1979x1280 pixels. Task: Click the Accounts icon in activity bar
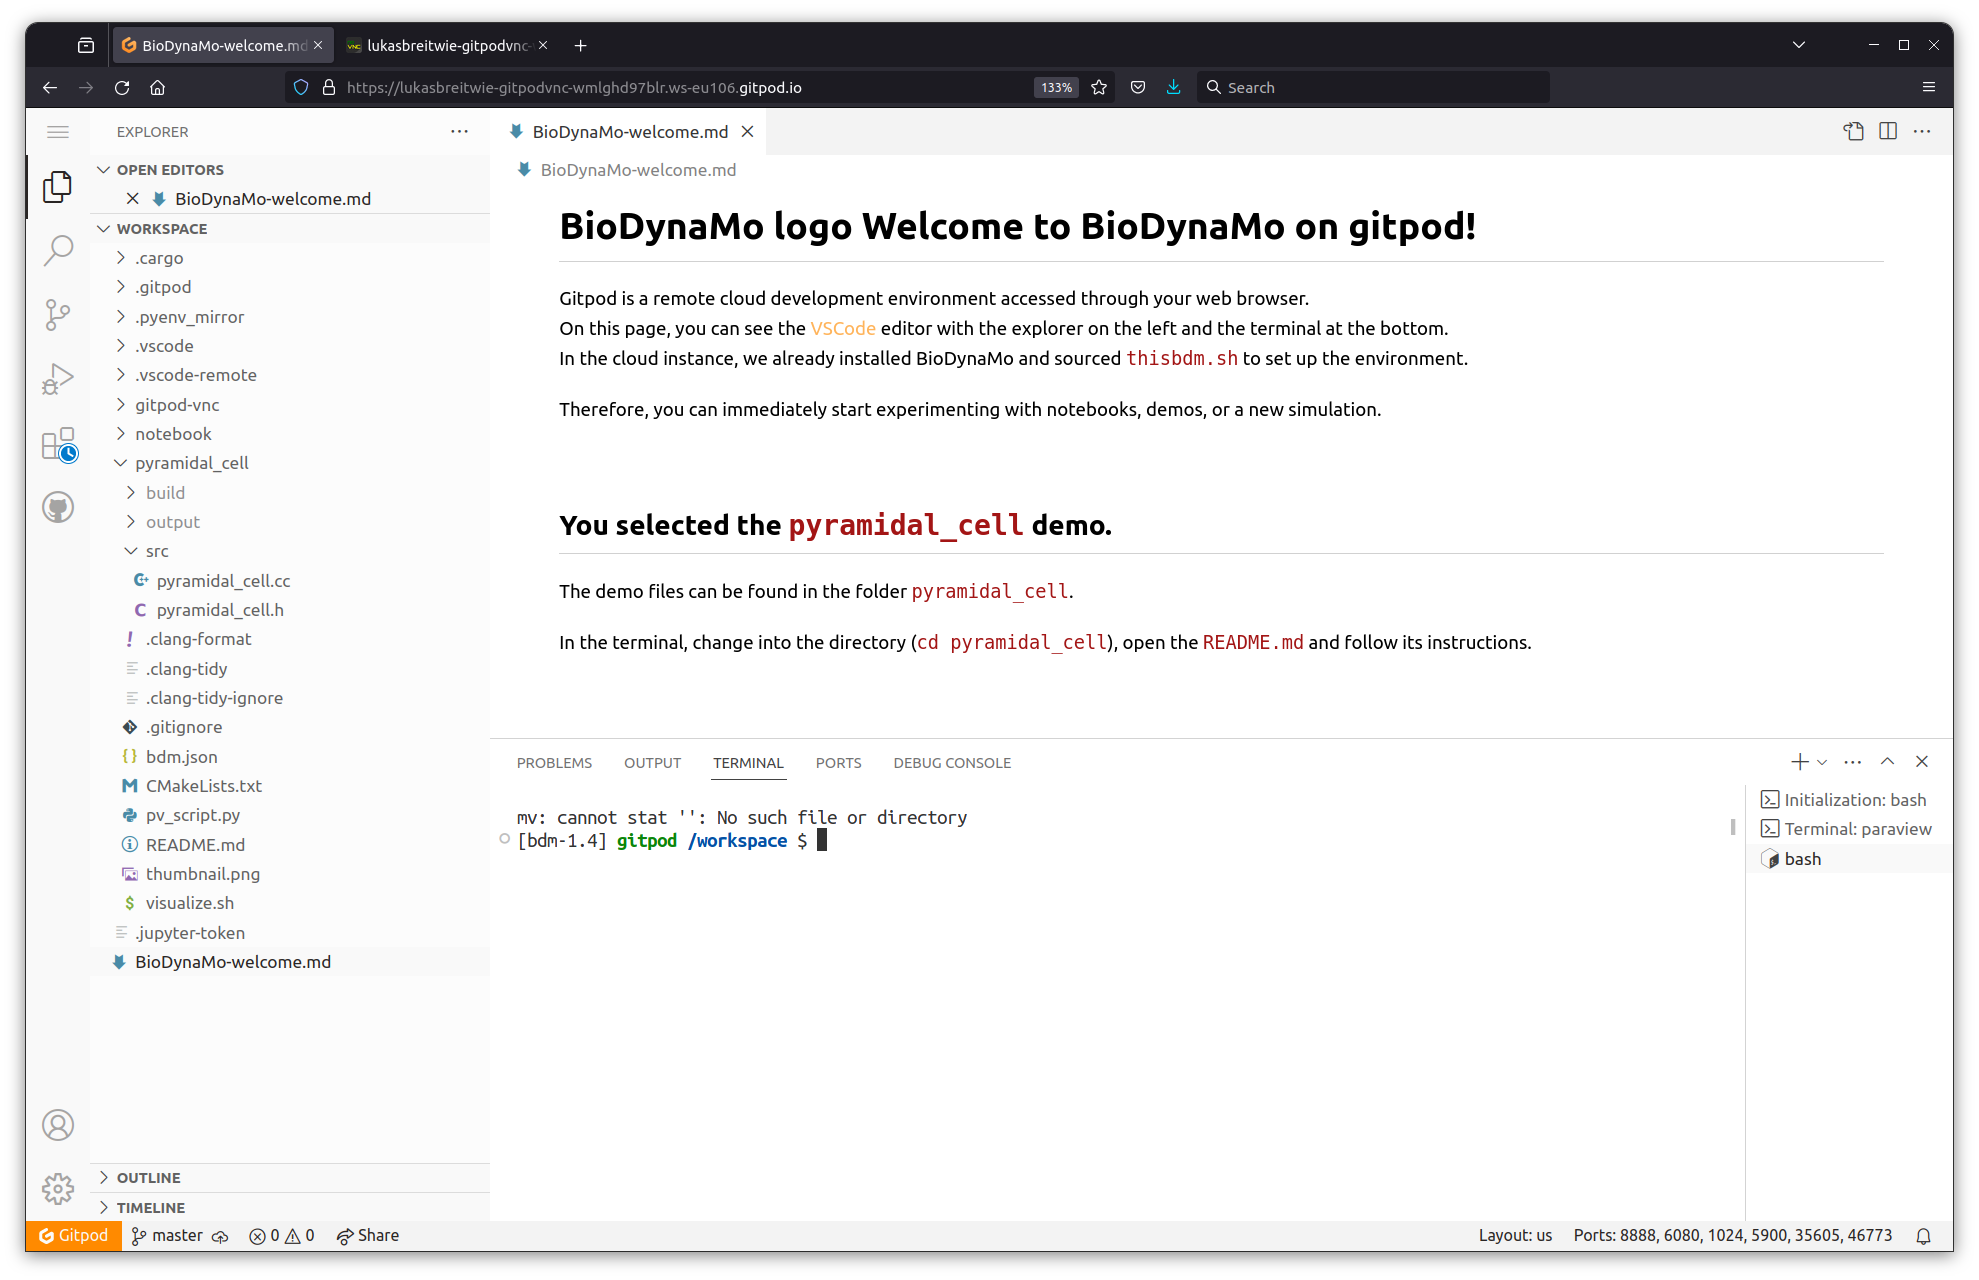58,1125
